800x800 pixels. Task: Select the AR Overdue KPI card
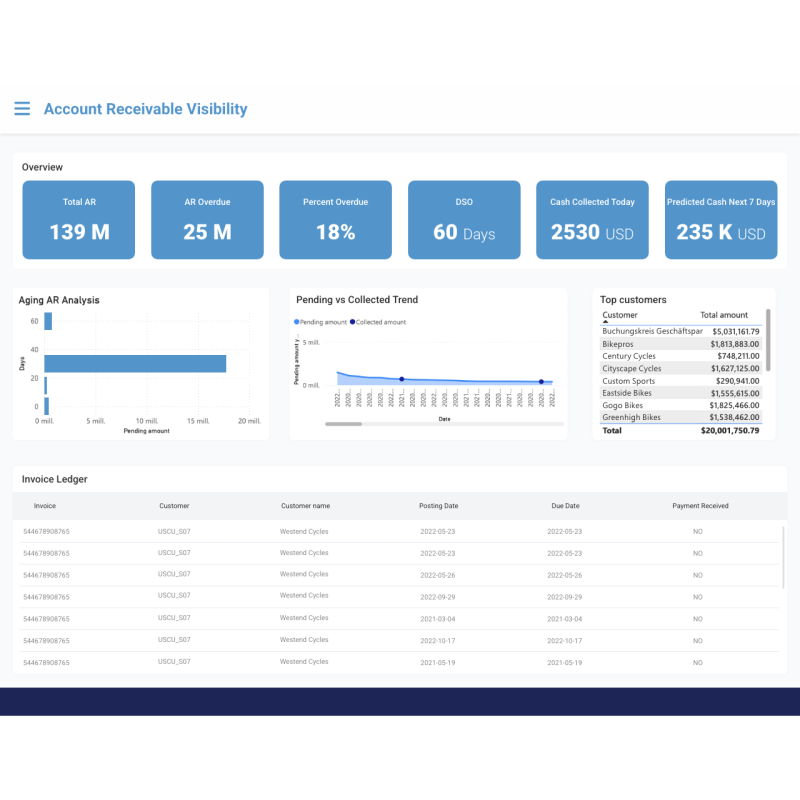[207, 220]
